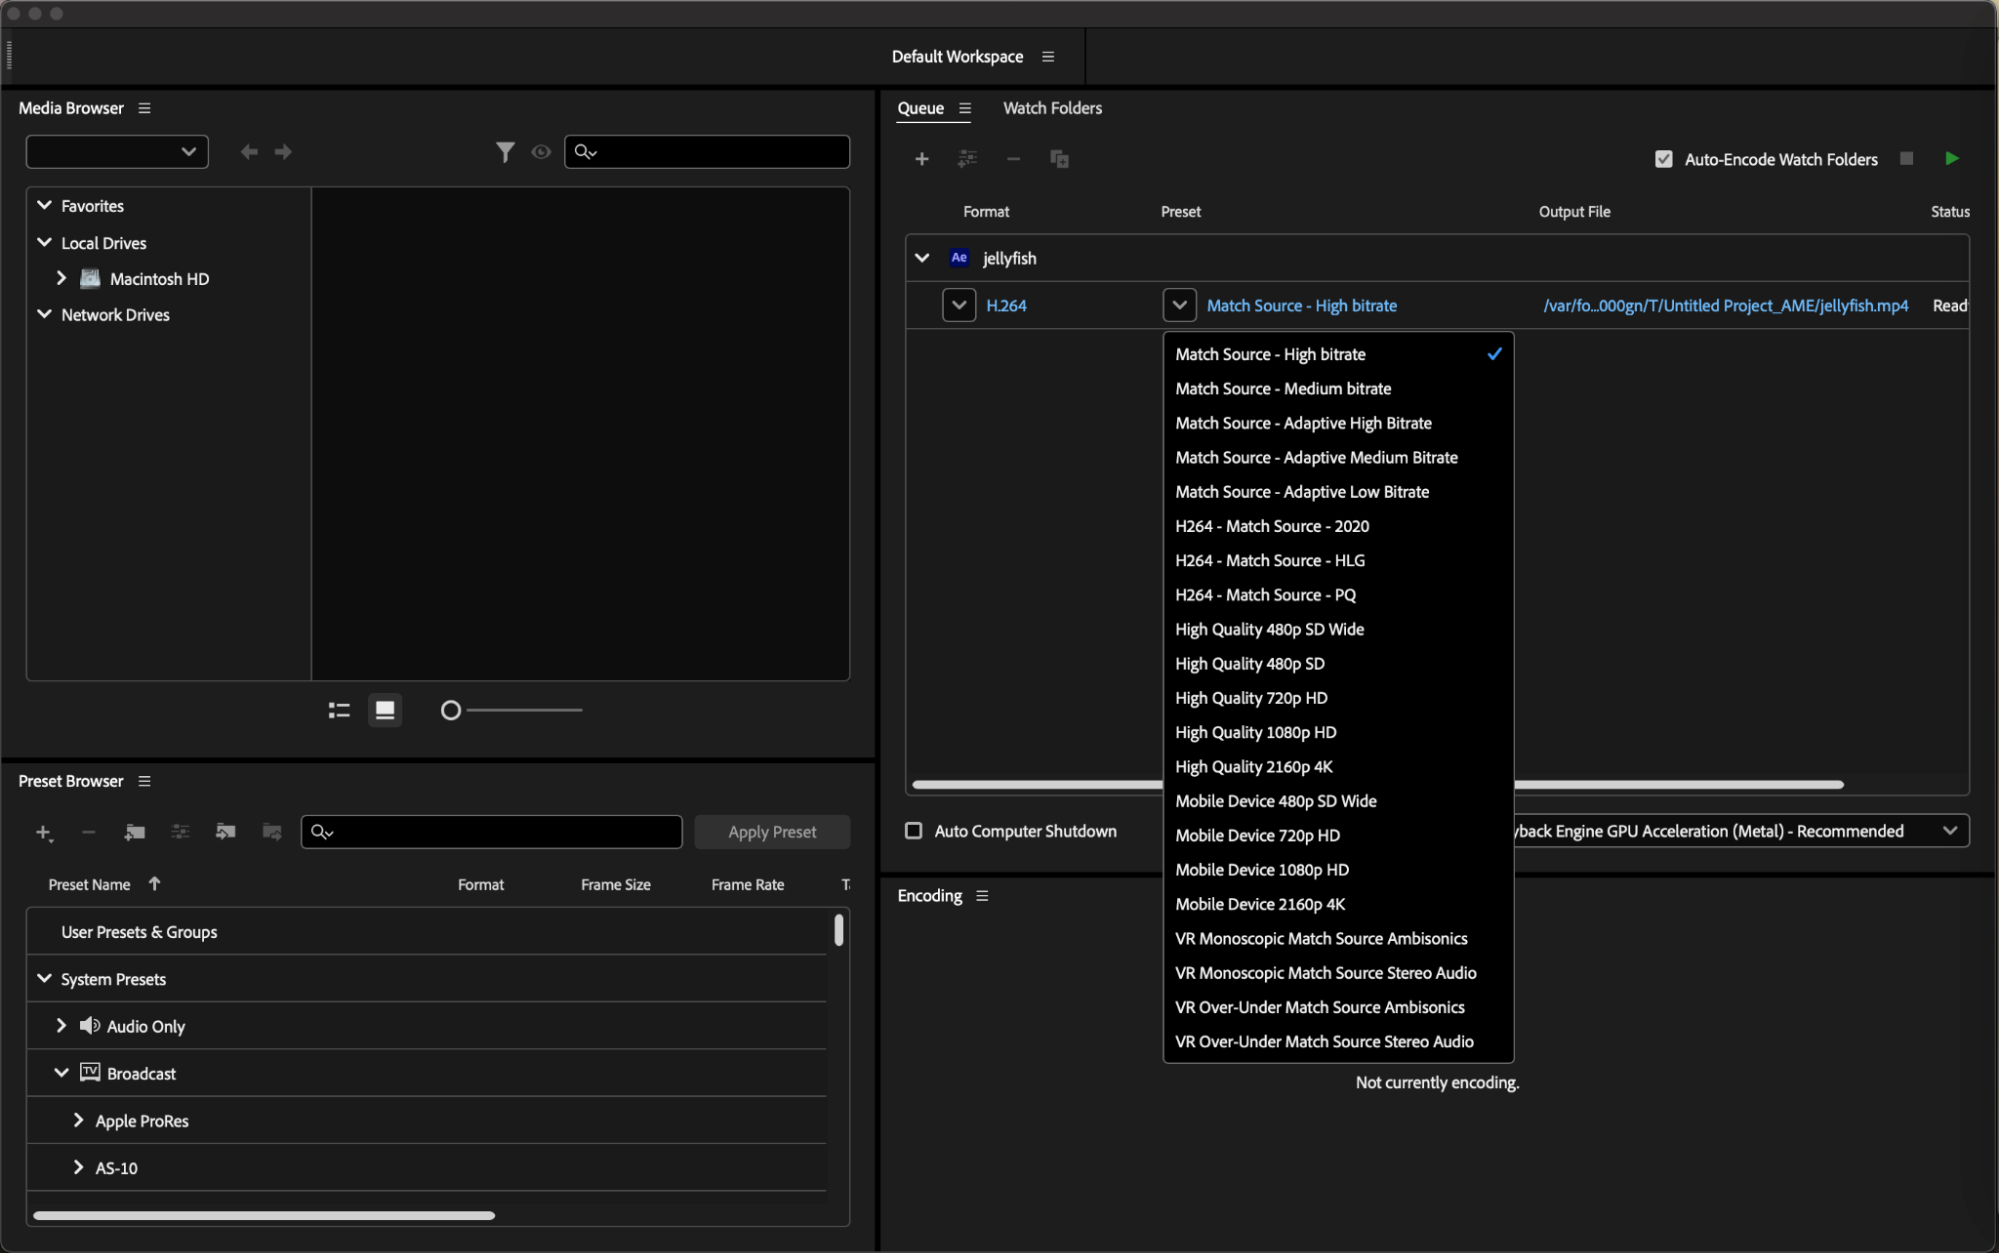The width and height of the screenshot is (1999, 1254).
Task: Open the H.264 format dropdown arrow
Action: 958,305
